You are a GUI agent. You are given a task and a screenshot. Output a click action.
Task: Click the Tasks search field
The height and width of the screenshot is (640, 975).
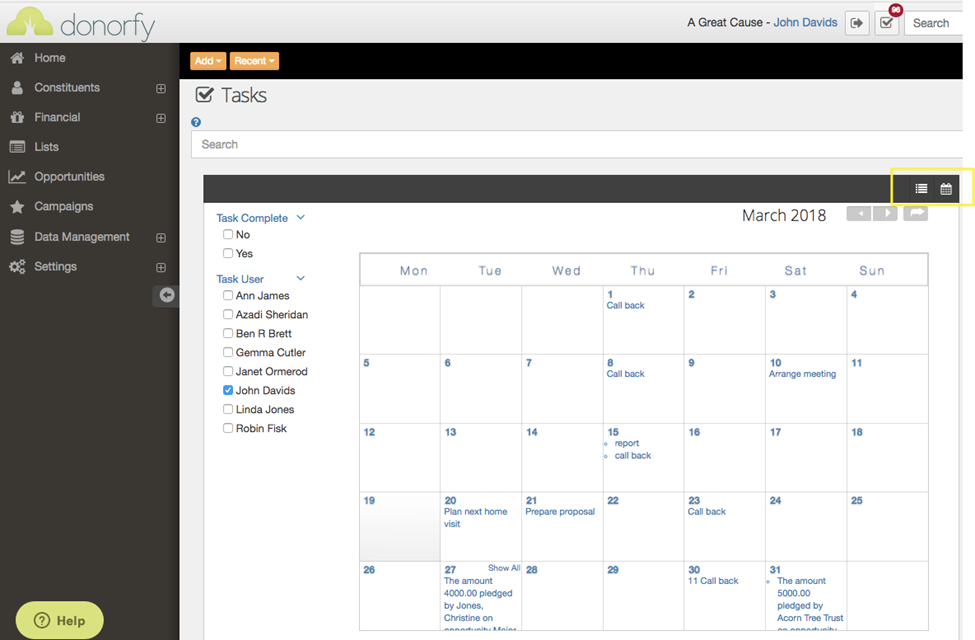pyautogui.click(x=580, y=144)
